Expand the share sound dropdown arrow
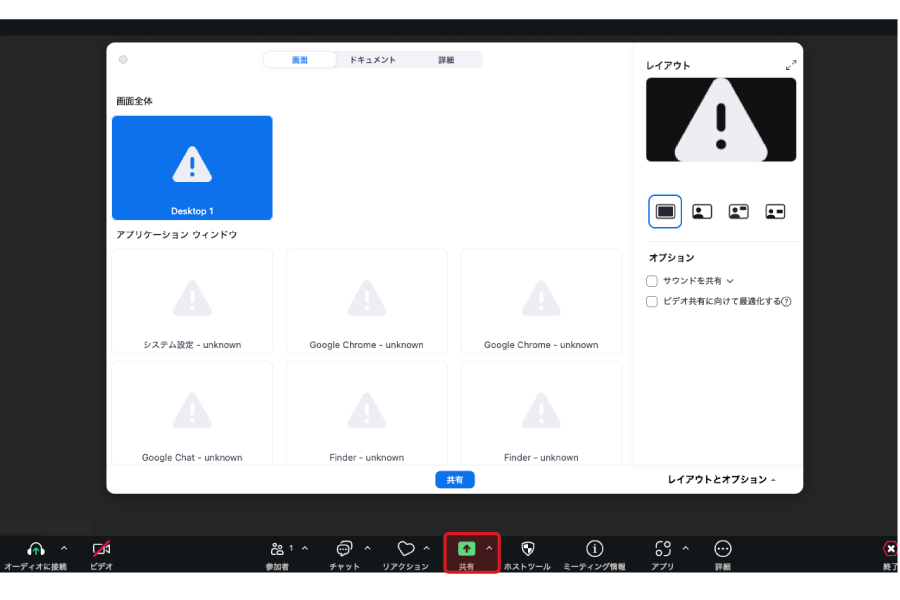The height and width of the screenshot is (600, 900). [730, 282]
